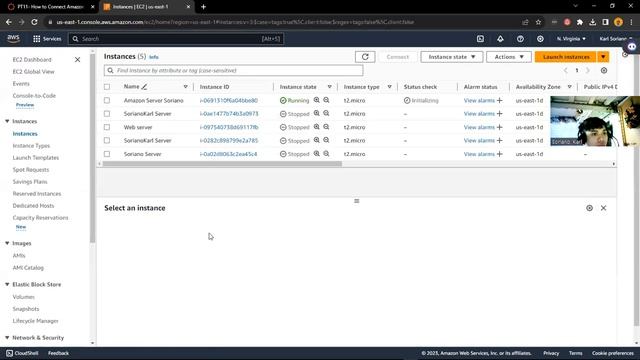Select the first SorianoKarl Server checkbox
The height and width of the screenshot is (360, 640).
(x=107, y=114)
